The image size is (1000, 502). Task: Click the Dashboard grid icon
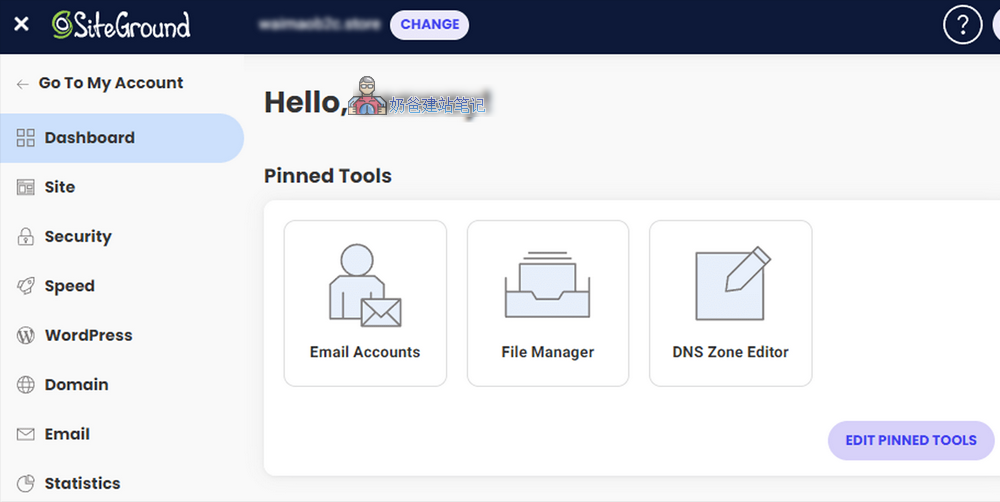[26, 138]
